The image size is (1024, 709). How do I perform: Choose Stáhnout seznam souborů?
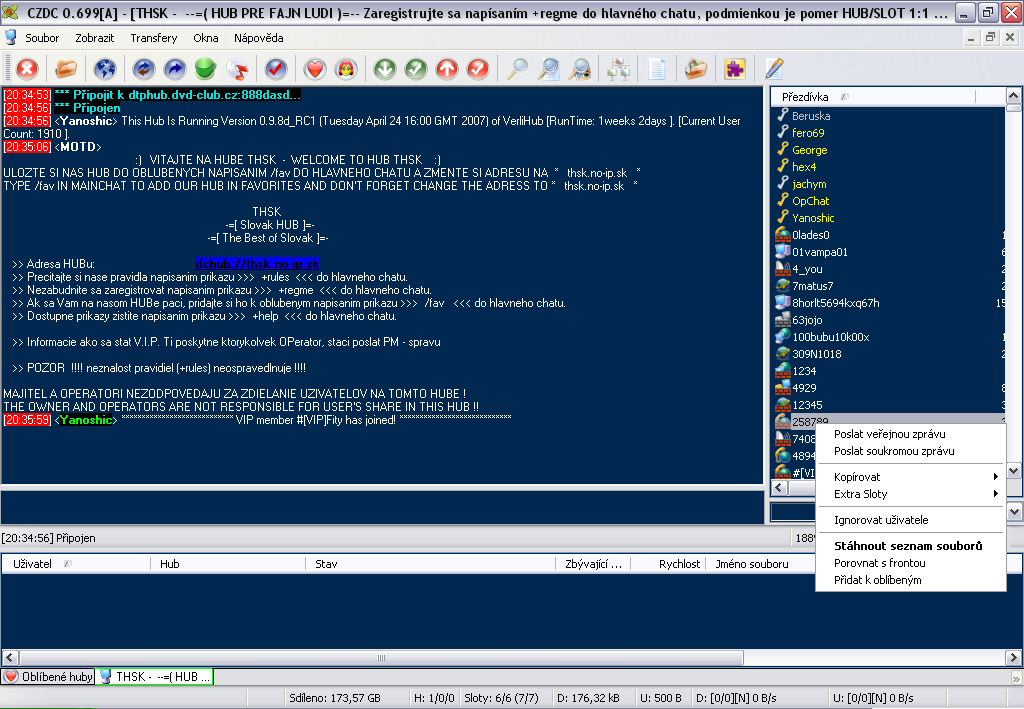click(x=908, y=546)
